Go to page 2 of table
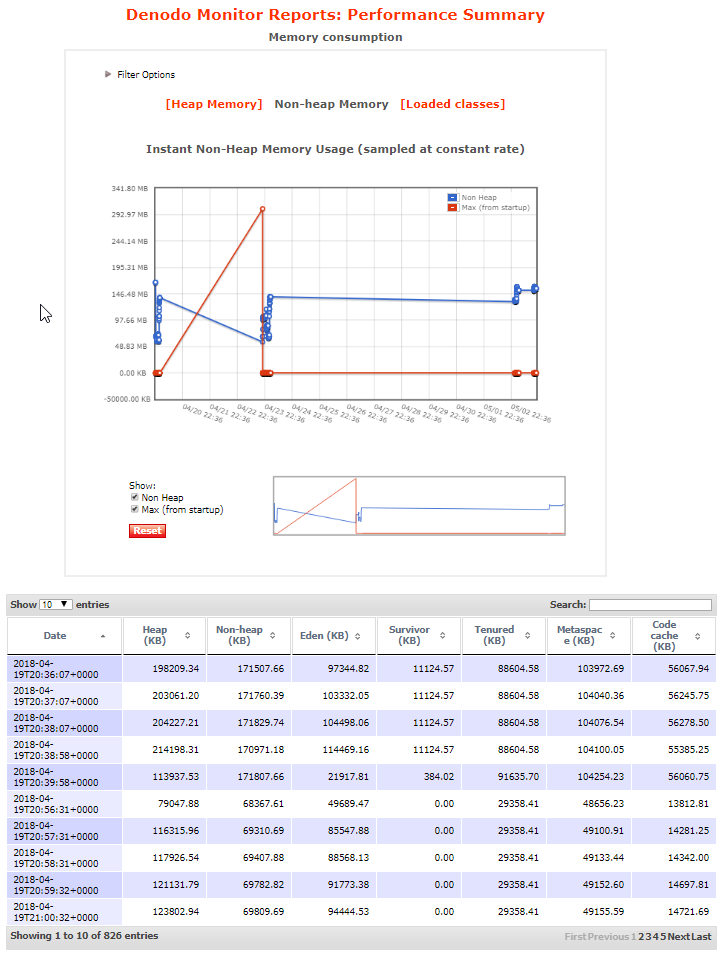Image resolution: width=721 pixels, height=954 pixels. tap(641, 936)
